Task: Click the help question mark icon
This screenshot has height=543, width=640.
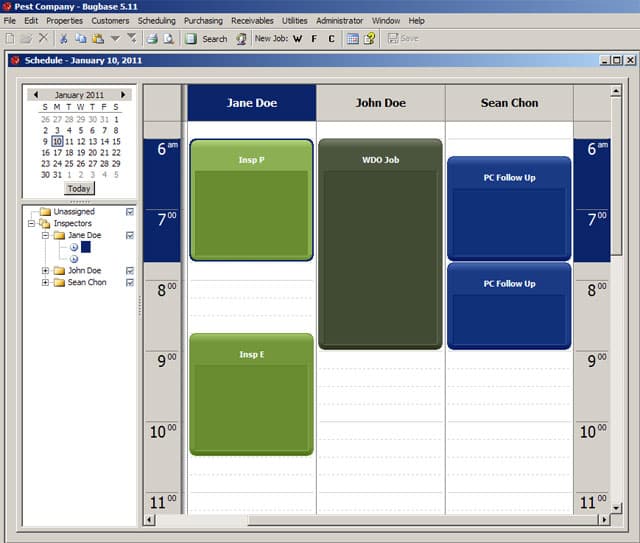Action: point(369,39)
